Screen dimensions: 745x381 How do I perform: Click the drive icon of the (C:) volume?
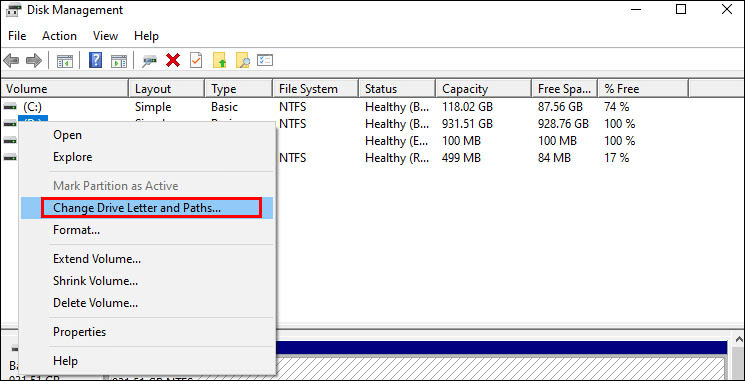tap(10, 107)
